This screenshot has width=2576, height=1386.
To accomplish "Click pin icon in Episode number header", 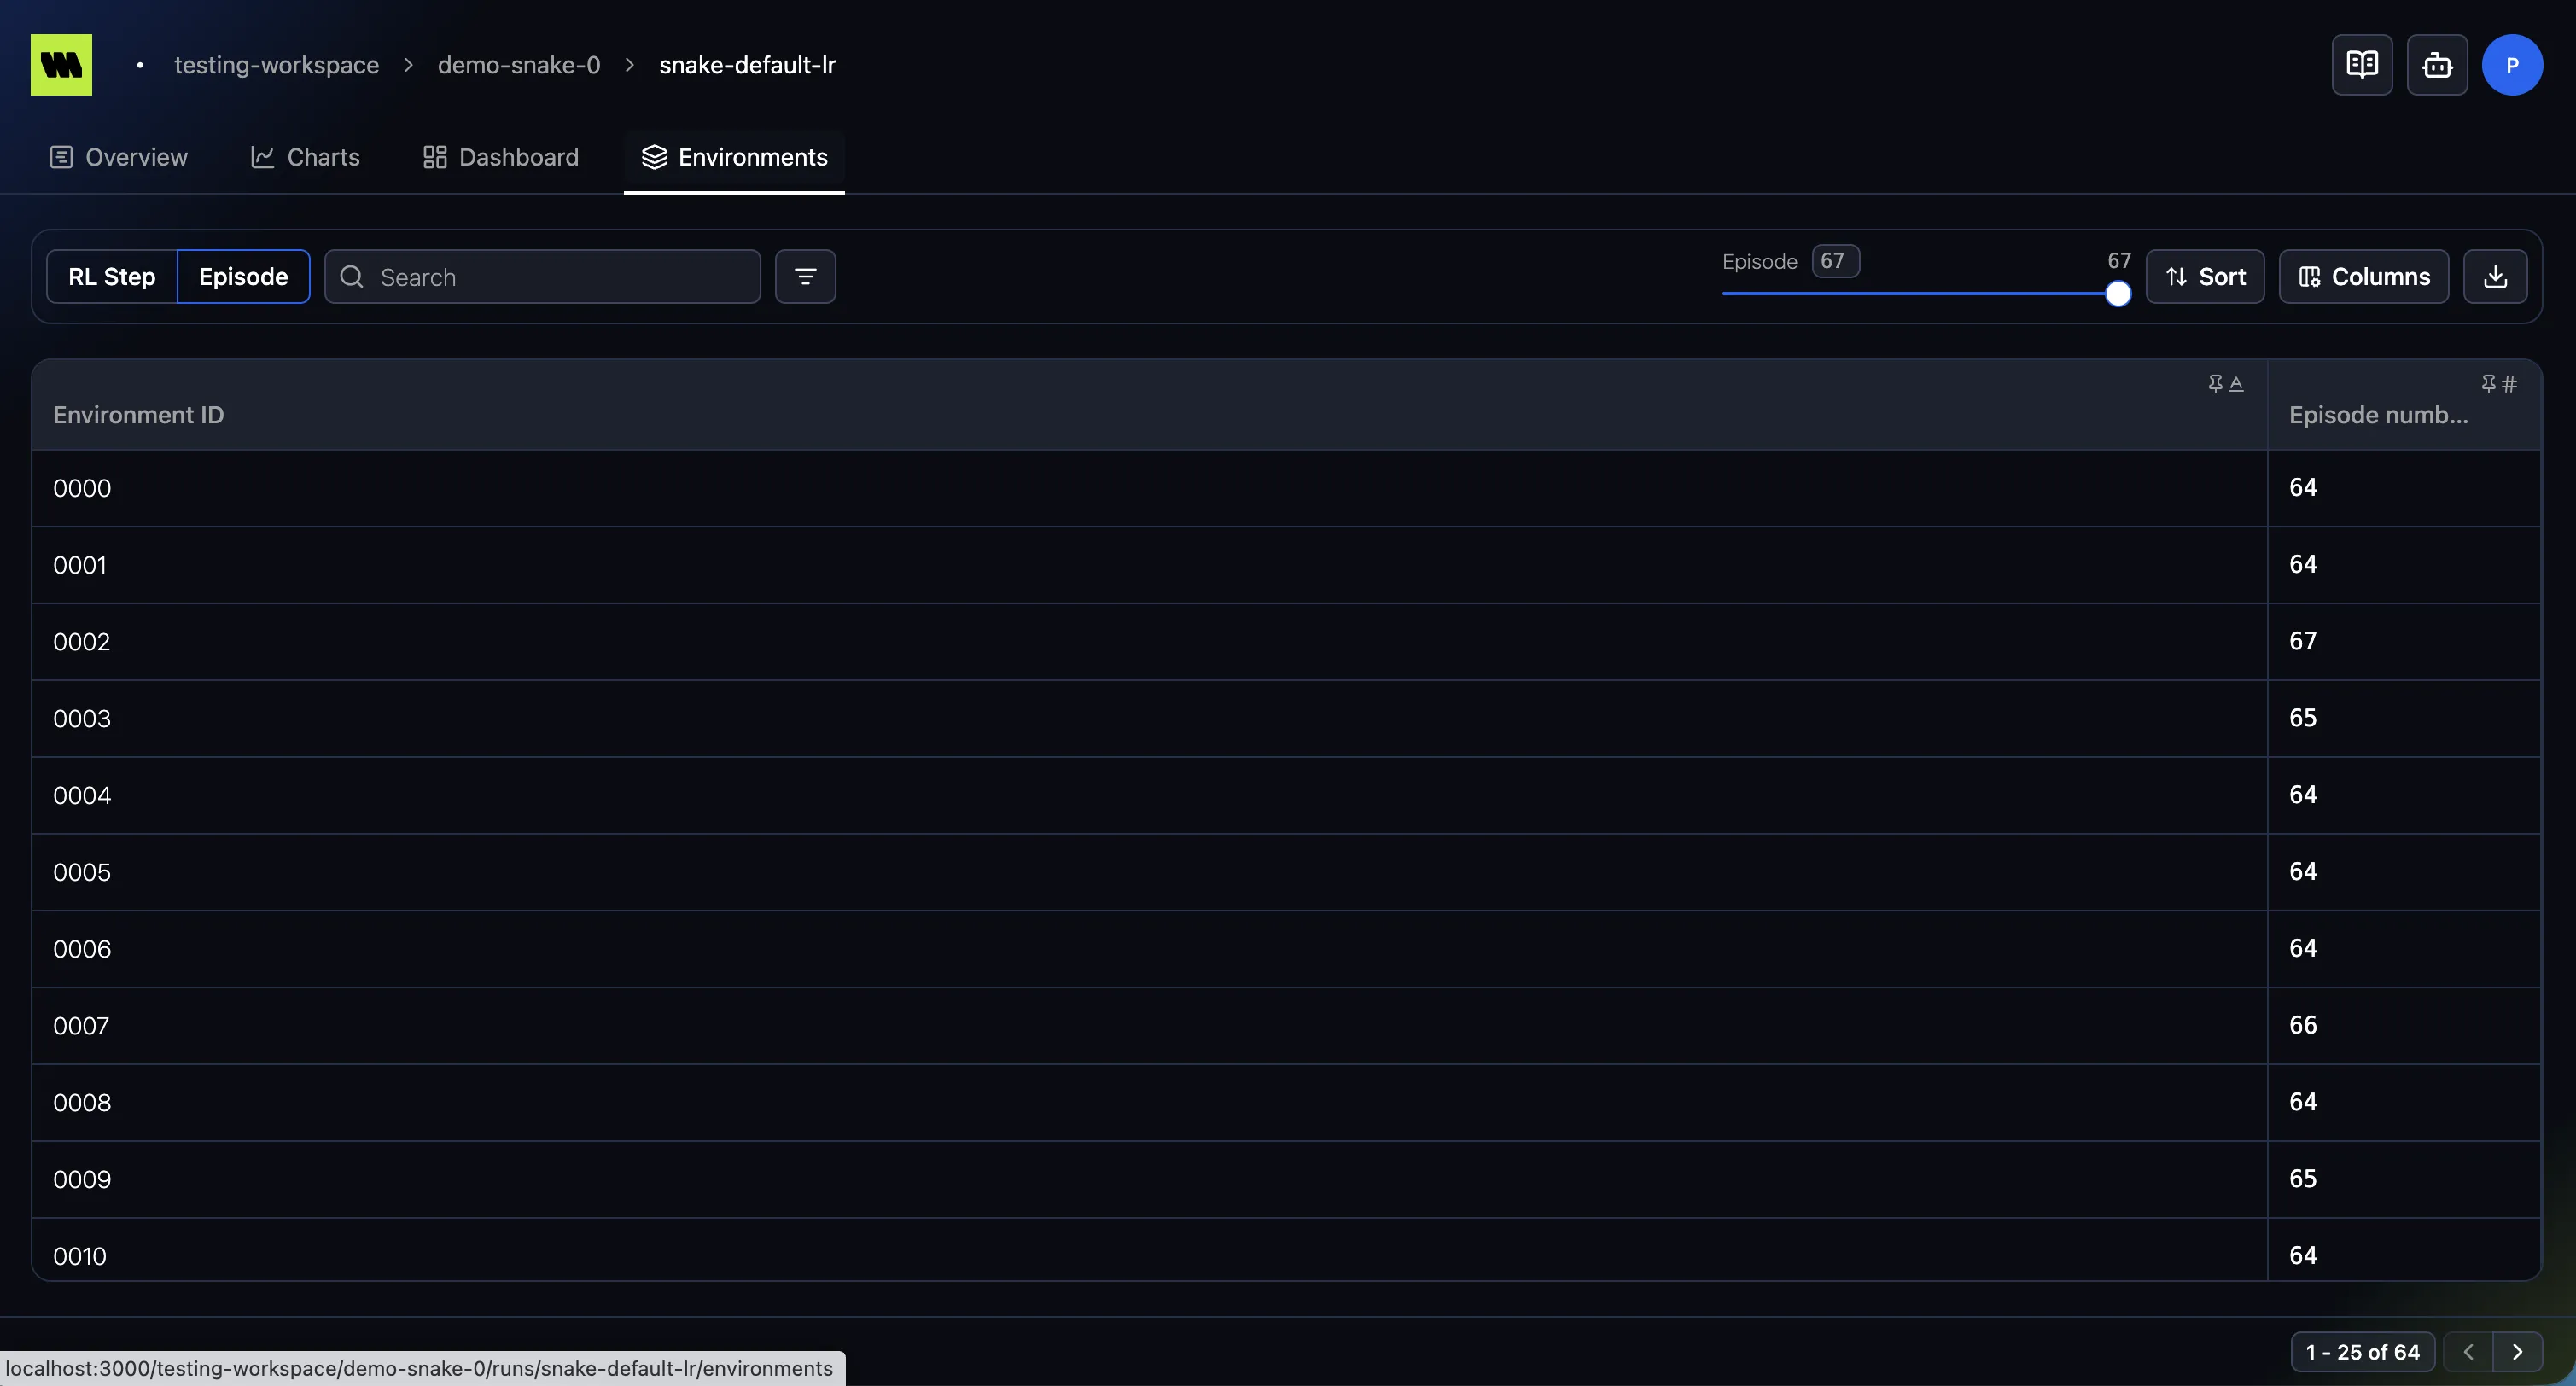I will click(2488, 384).
